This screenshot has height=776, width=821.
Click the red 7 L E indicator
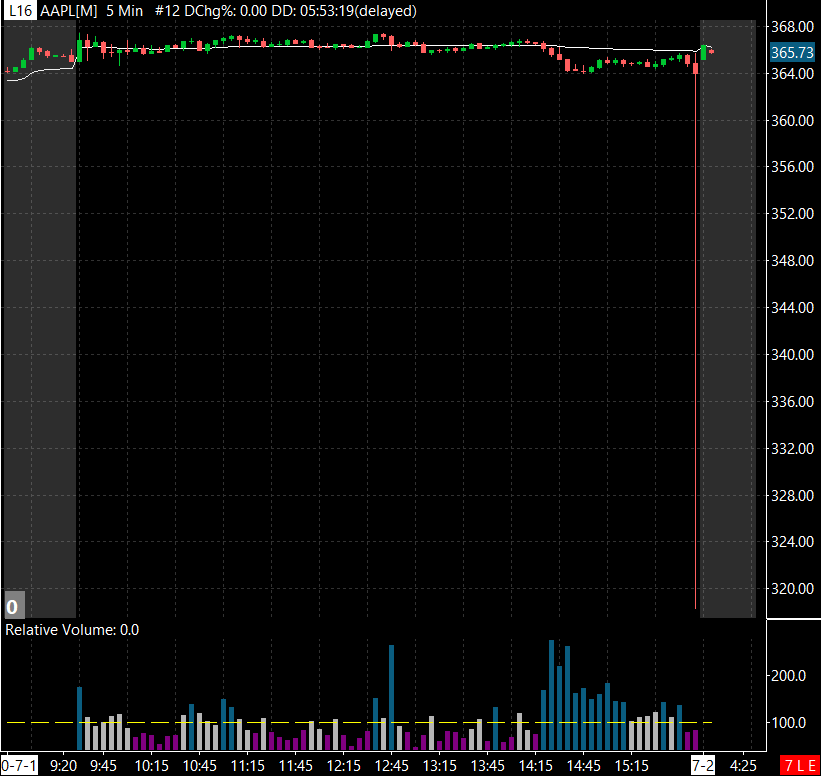pos(800,766)
